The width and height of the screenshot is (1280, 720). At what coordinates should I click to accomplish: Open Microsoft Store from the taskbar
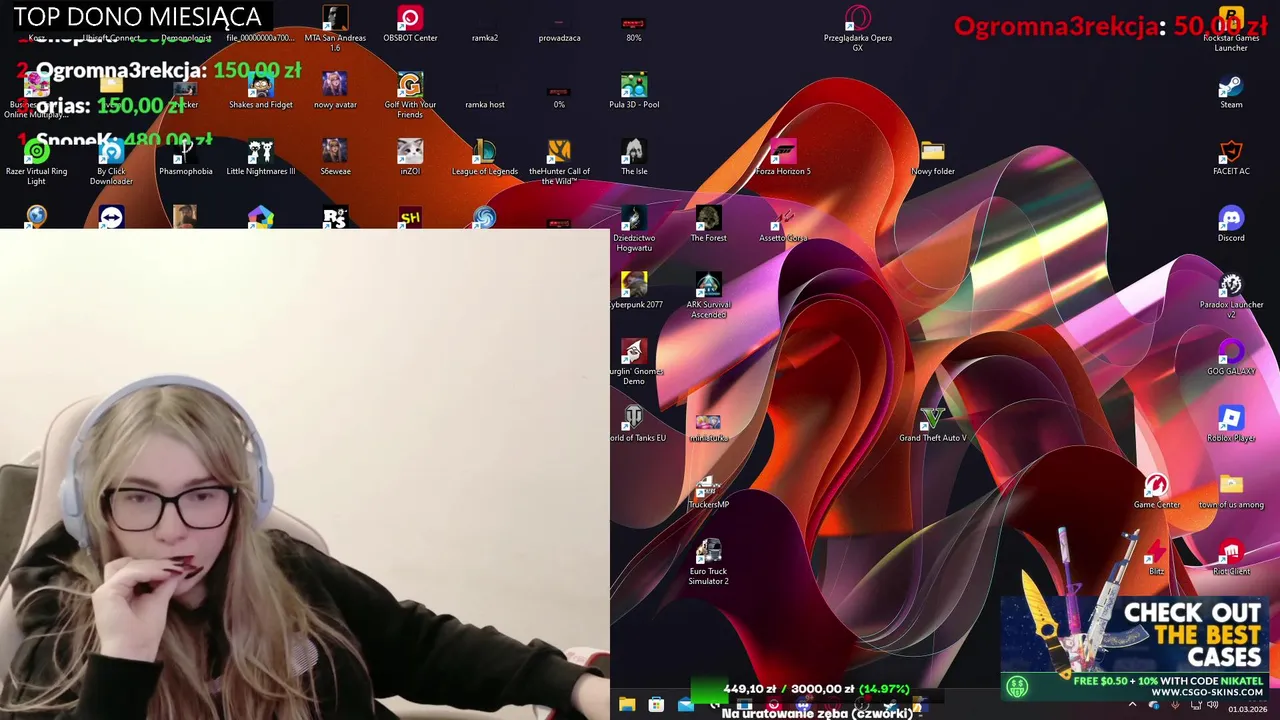click(x=656, y=705)
